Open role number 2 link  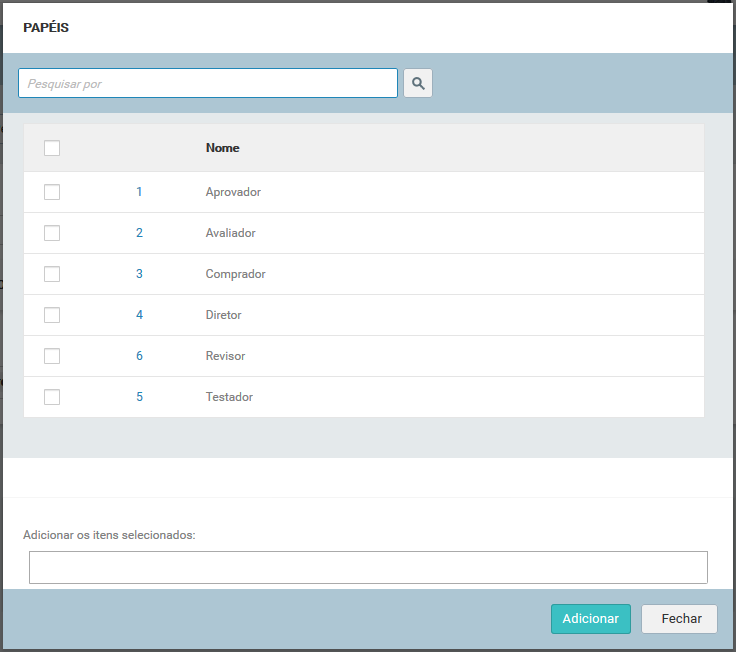(139, 233)
